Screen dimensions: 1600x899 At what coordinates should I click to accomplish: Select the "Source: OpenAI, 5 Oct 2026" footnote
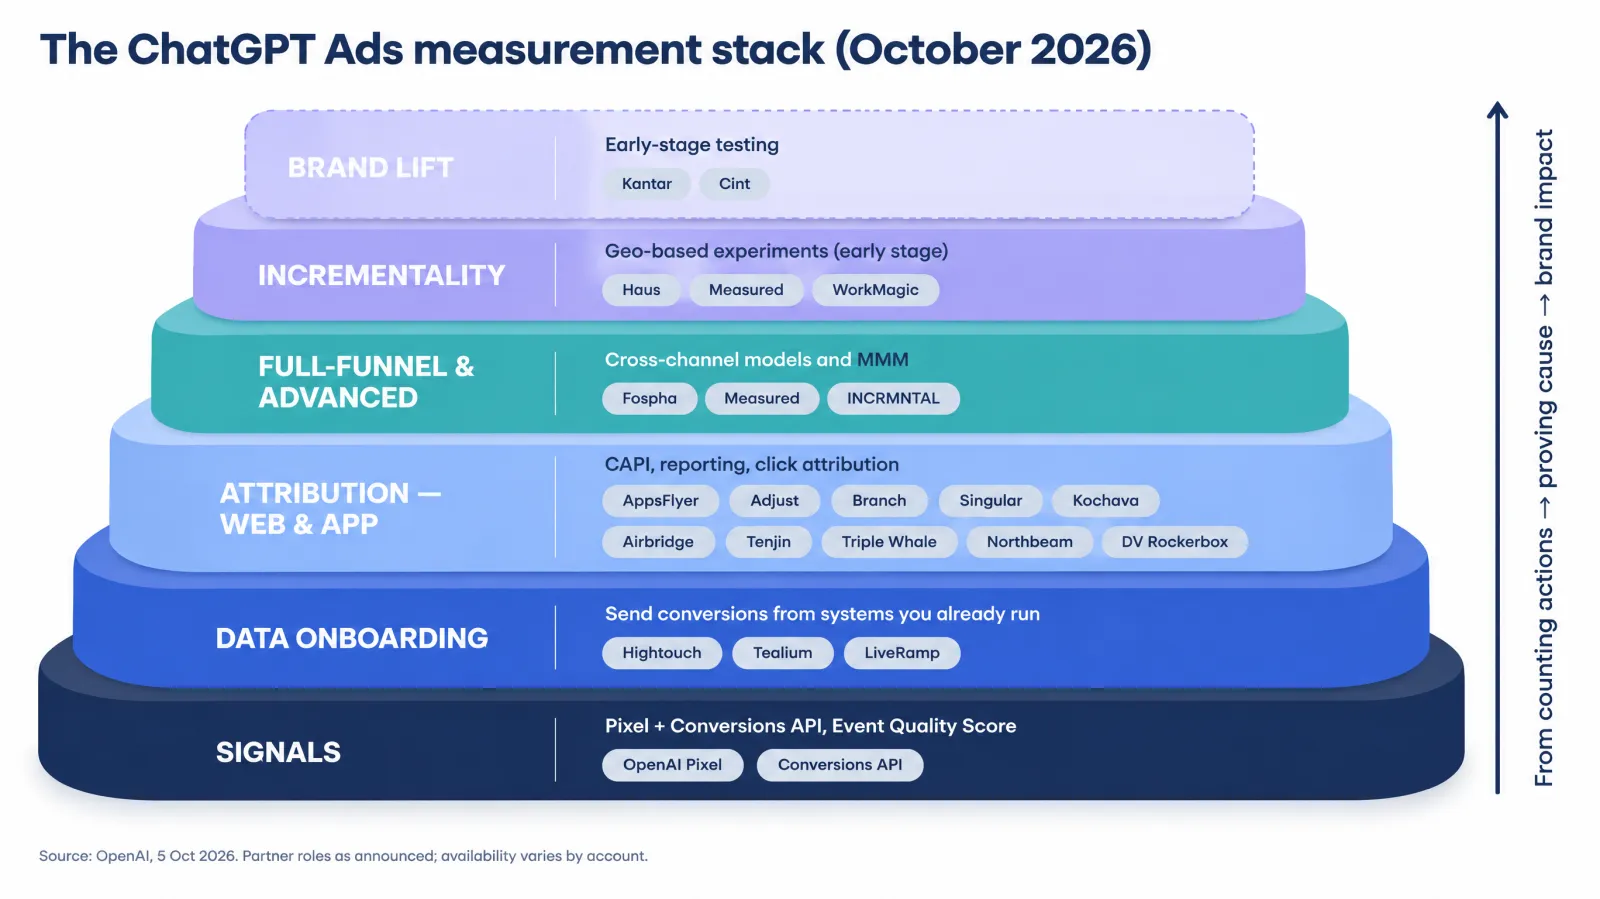pyautogui.click(x=343, y=856)
